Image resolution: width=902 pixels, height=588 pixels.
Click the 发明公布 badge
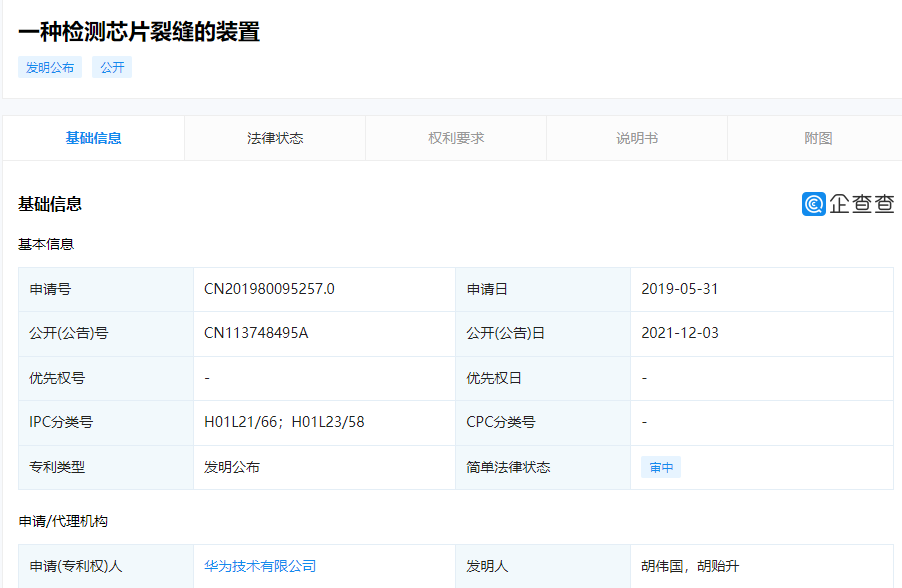pos(49,67)
